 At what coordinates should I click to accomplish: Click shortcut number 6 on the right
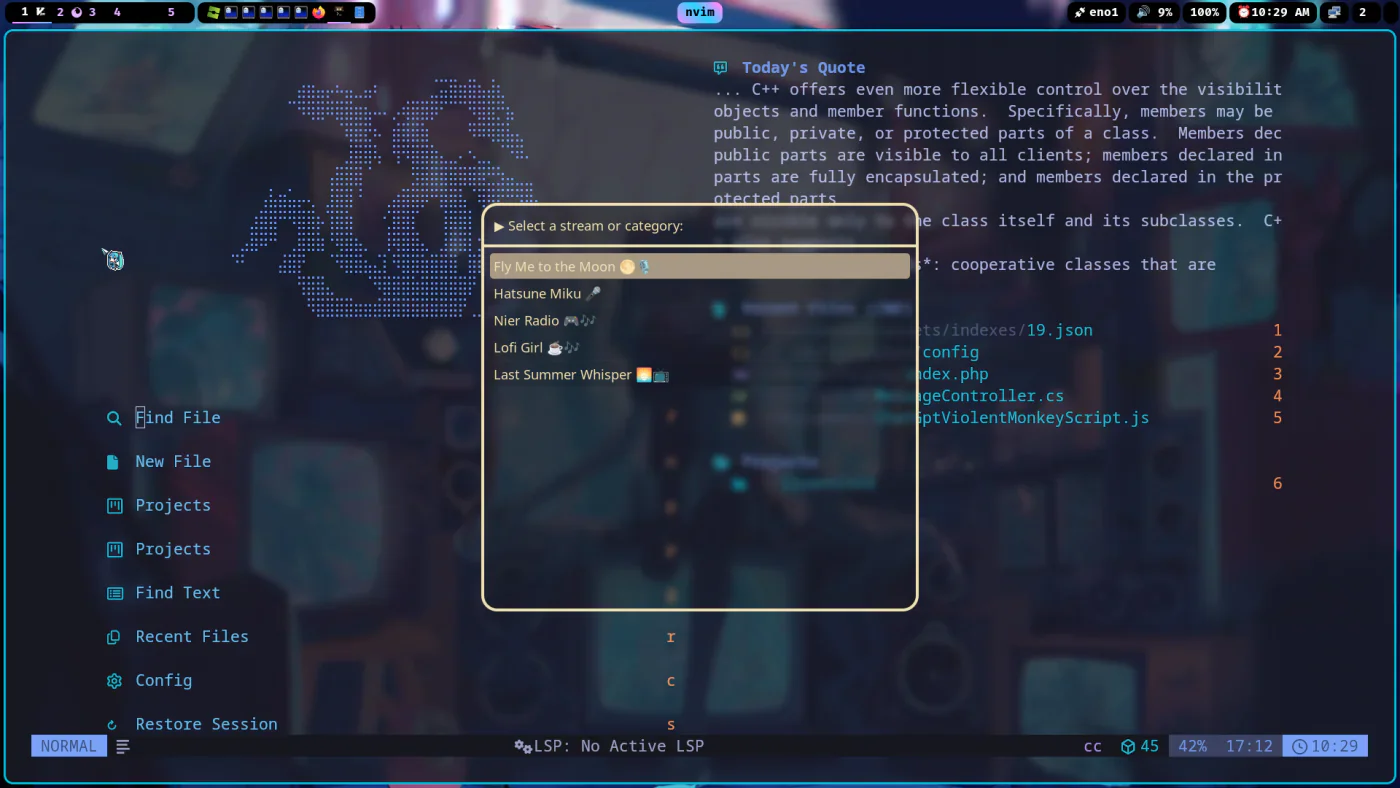pos(1277,484)
